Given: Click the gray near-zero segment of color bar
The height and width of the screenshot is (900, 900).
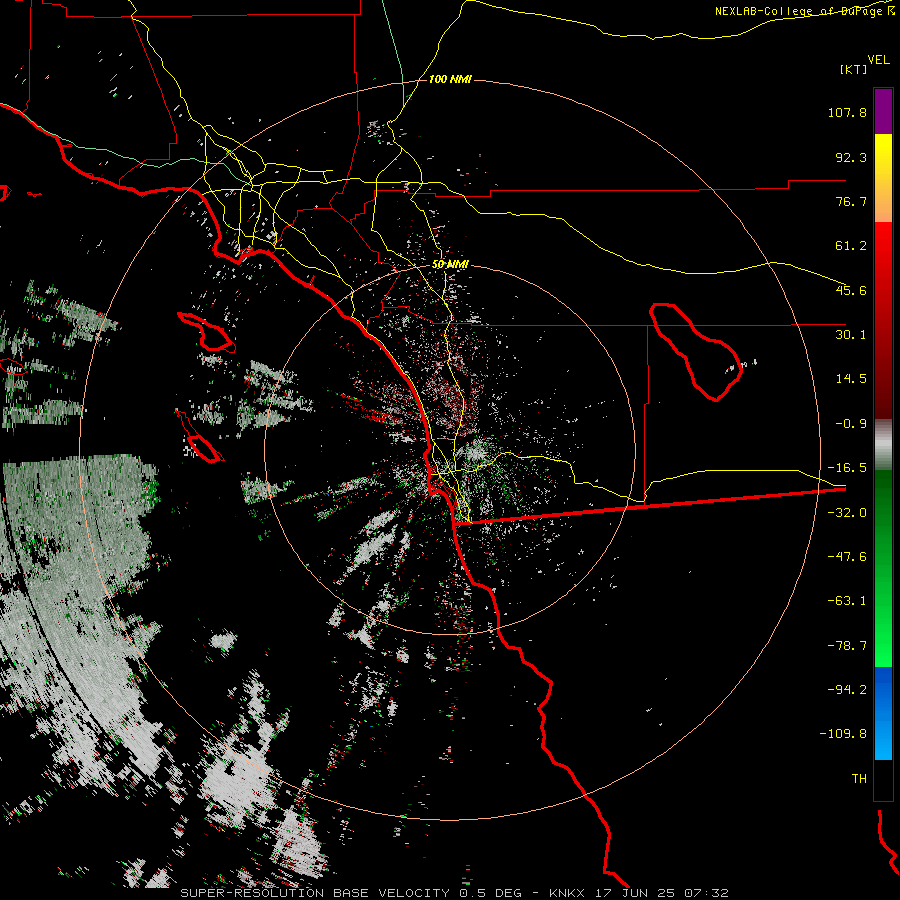Looking at the screenshot, I should [x=883, y=444].
